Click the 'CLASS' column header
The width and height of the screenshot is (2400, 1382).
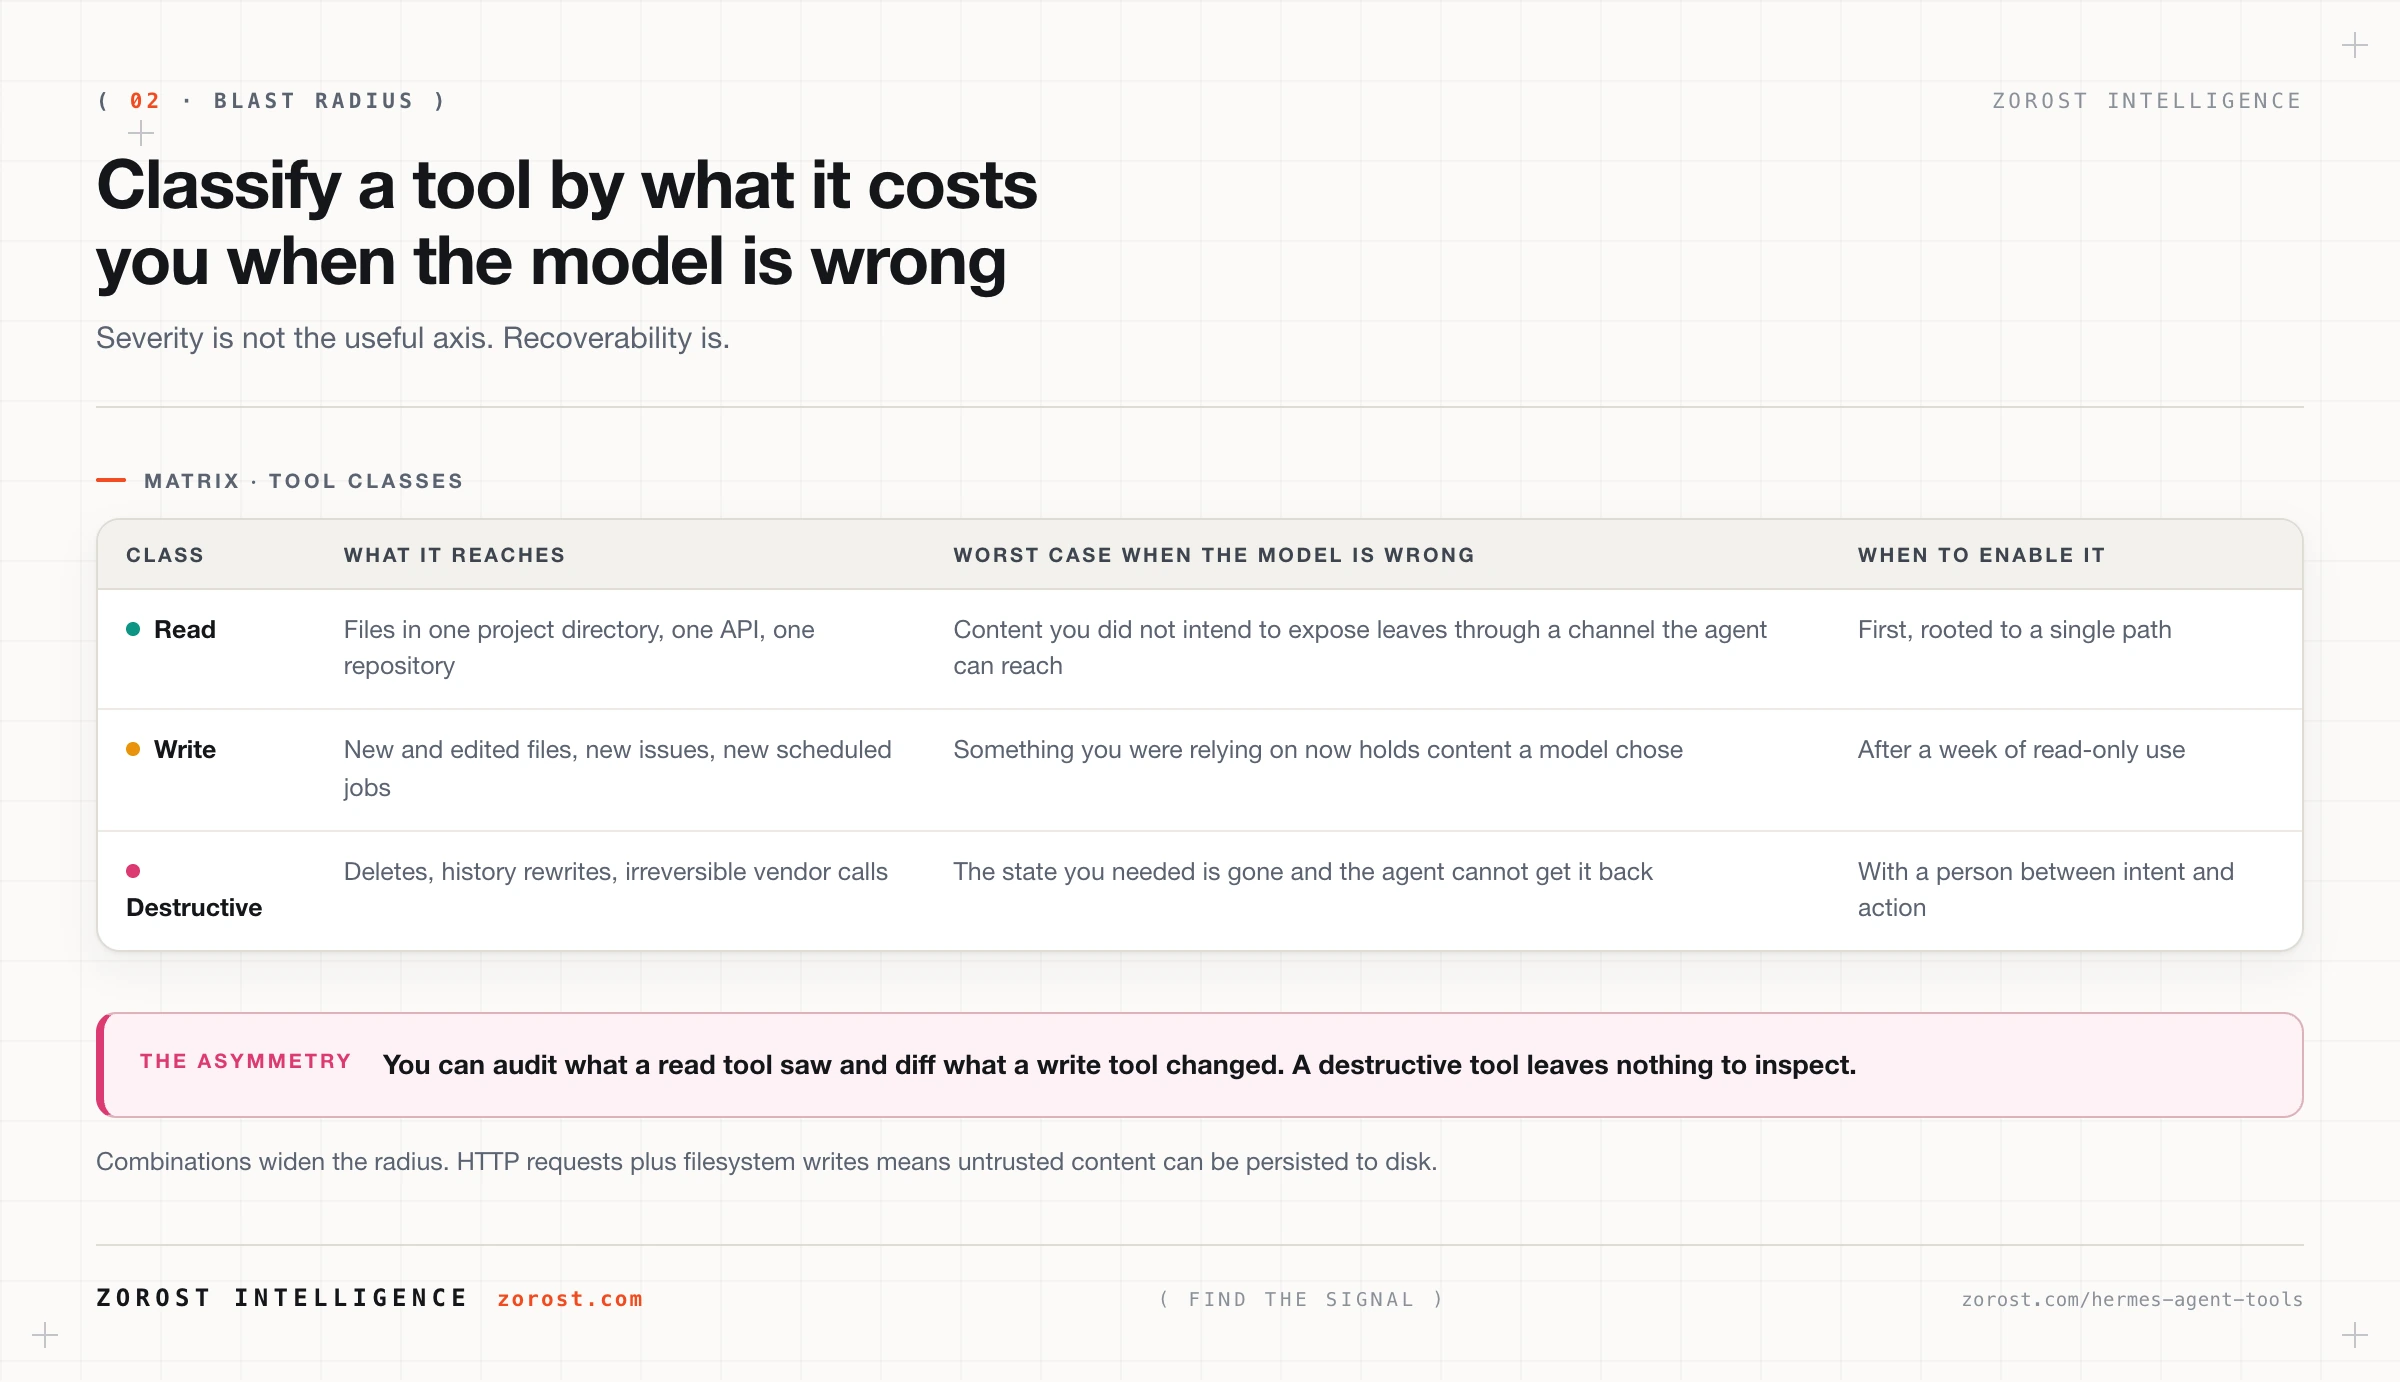coord(165,555)
